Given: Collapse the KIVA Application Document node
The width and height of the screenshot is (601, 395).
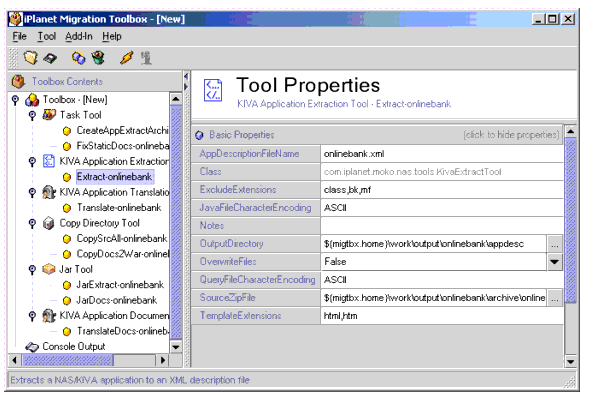Looking at the screenshot, I should (x=33, y=316).
